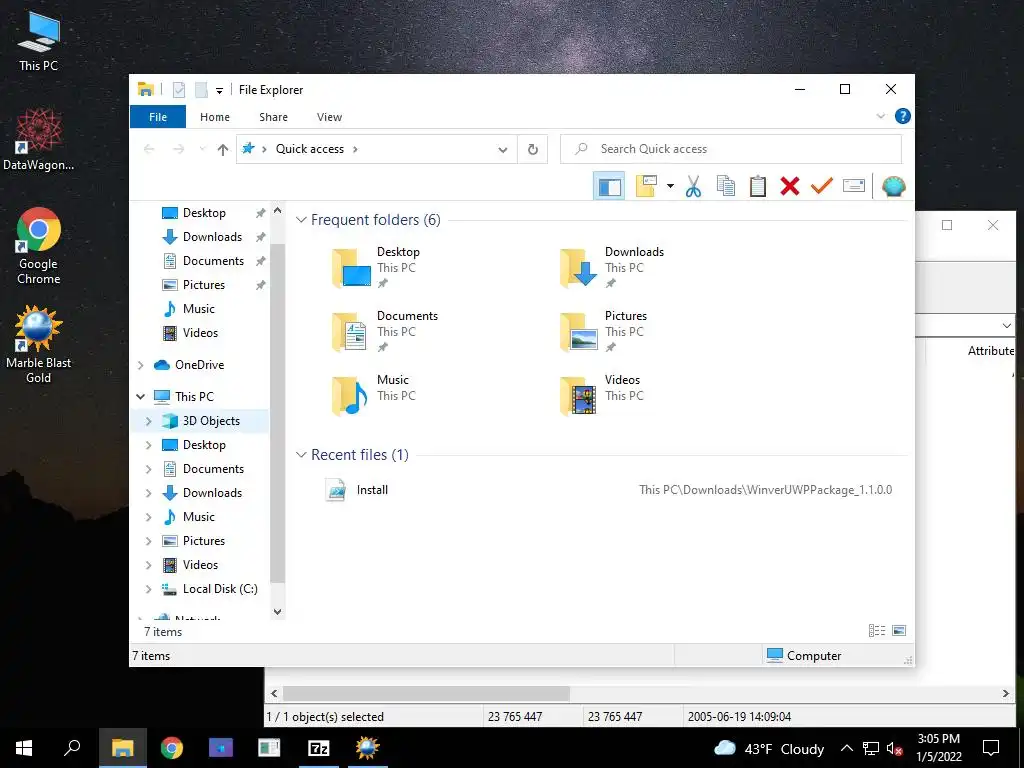Toggle the preview pane toolbar icon
This screenshot has width=1024, height=768.
609,187
